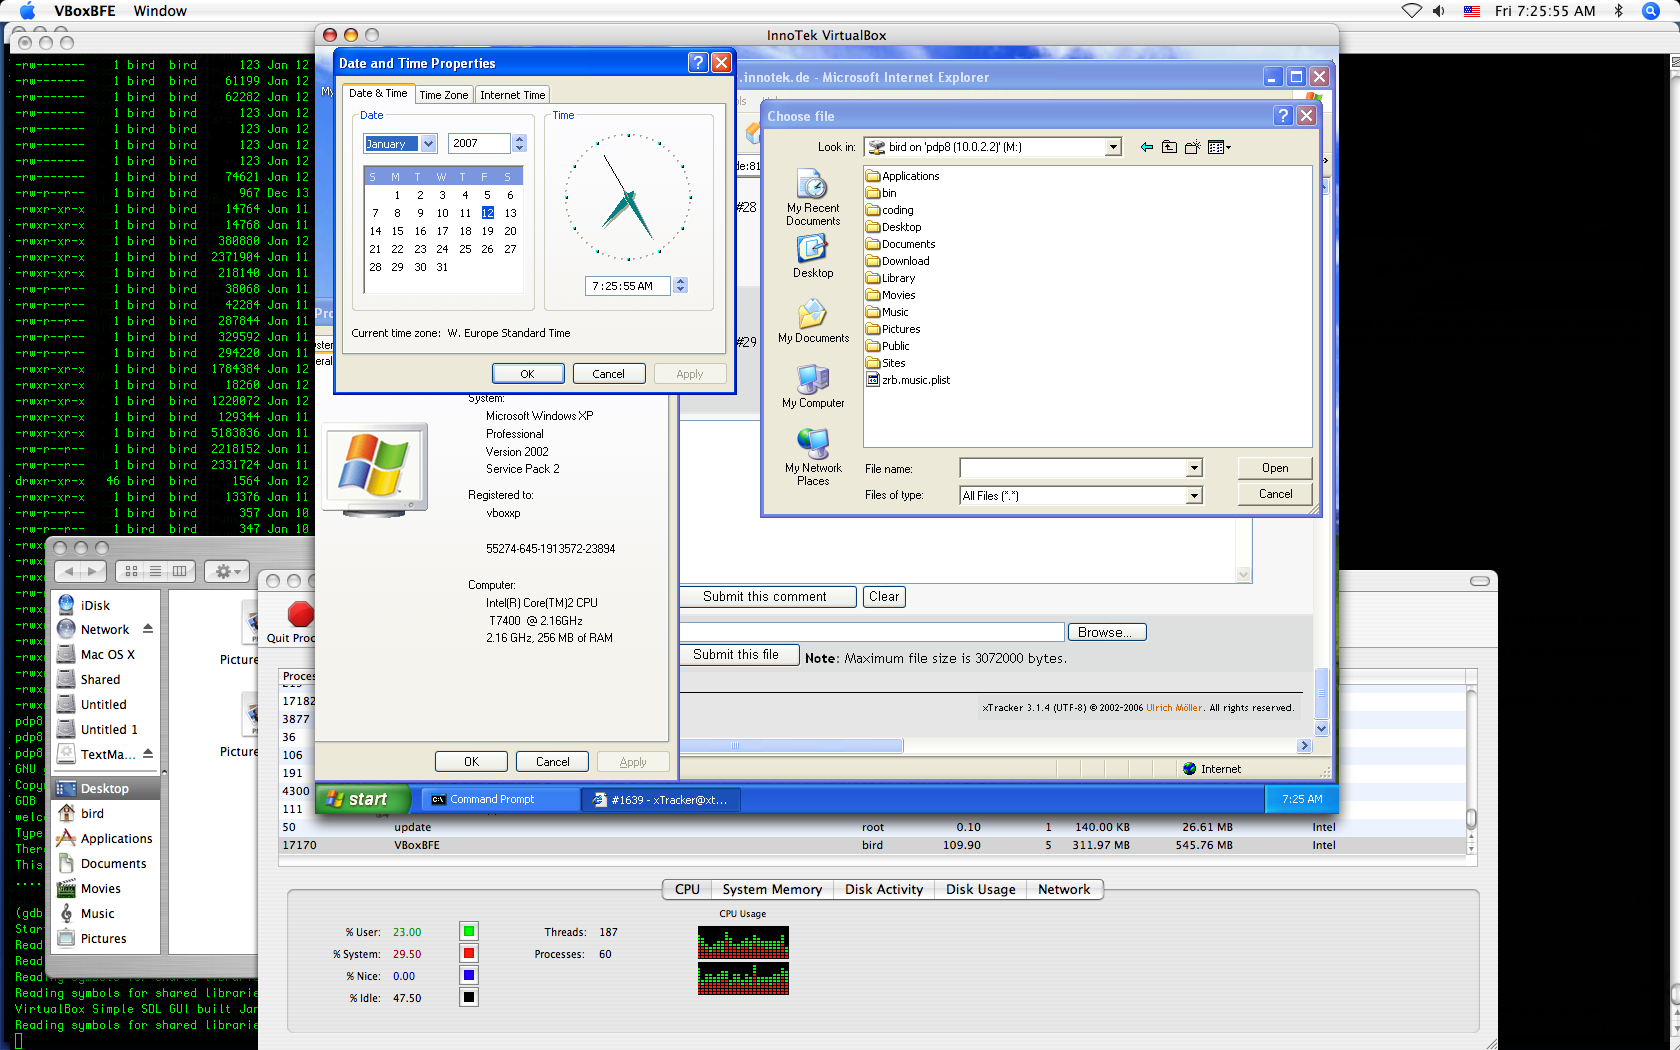1680x1050 pixels.
Task: Open the File name dropdown arrow
Action: (1194, 468)
